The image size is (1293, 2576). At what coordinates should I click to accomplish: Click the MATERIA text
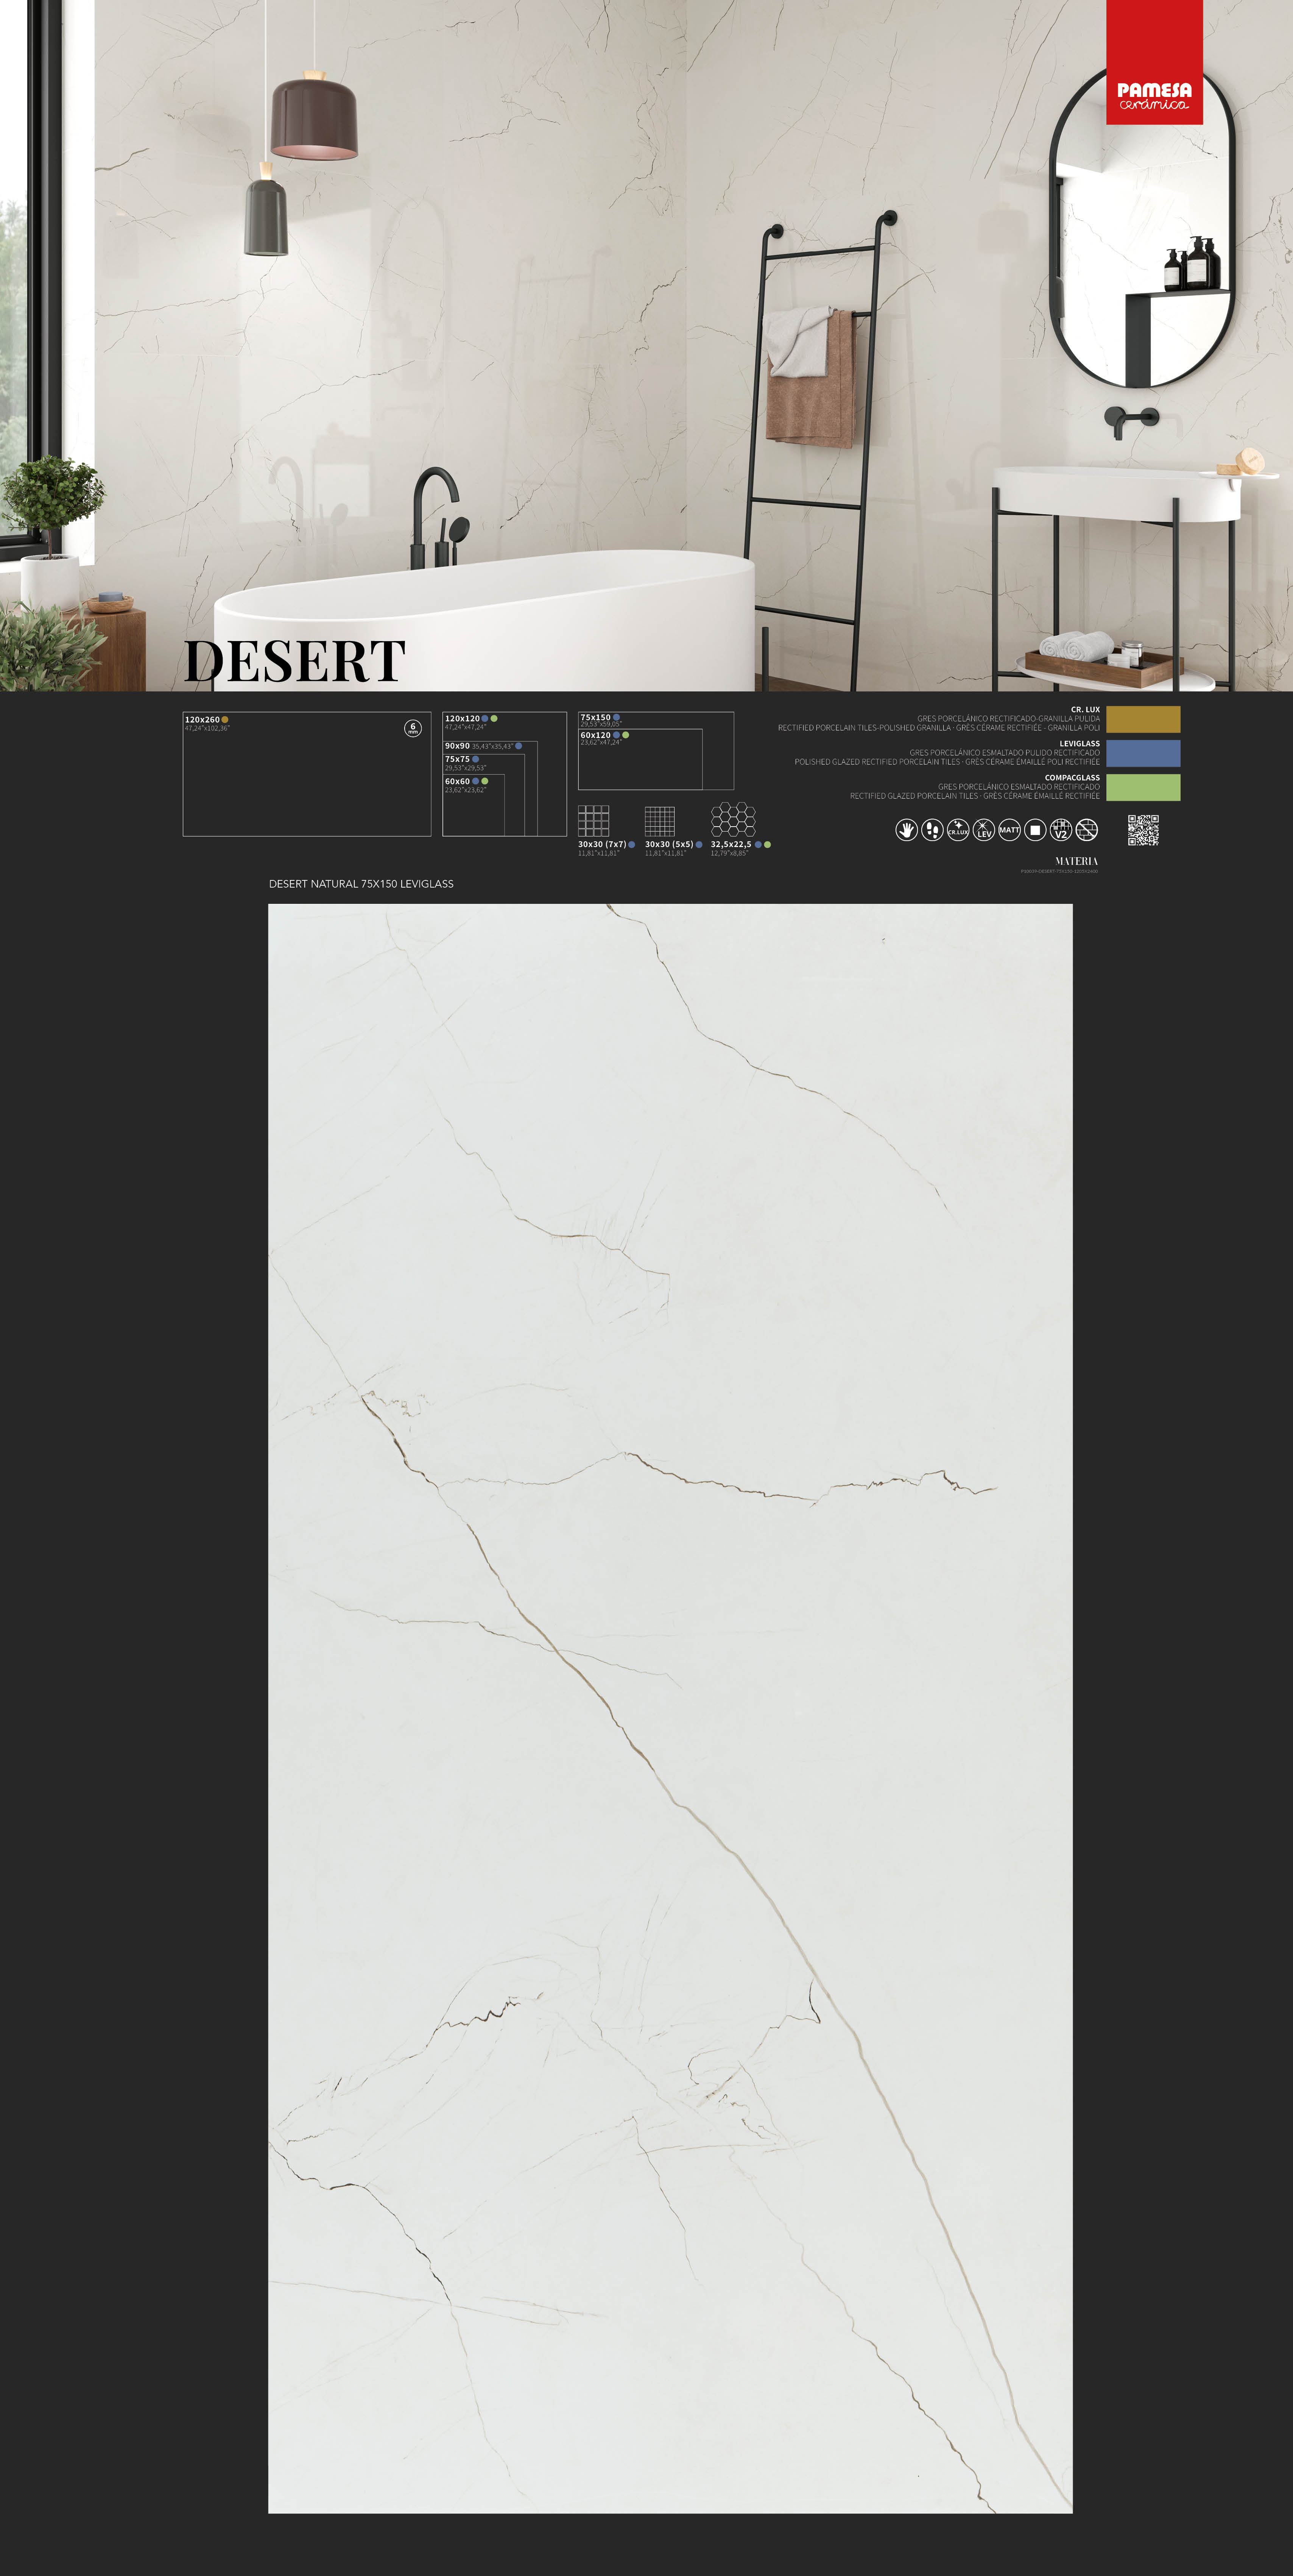[x=1076, y=861]
